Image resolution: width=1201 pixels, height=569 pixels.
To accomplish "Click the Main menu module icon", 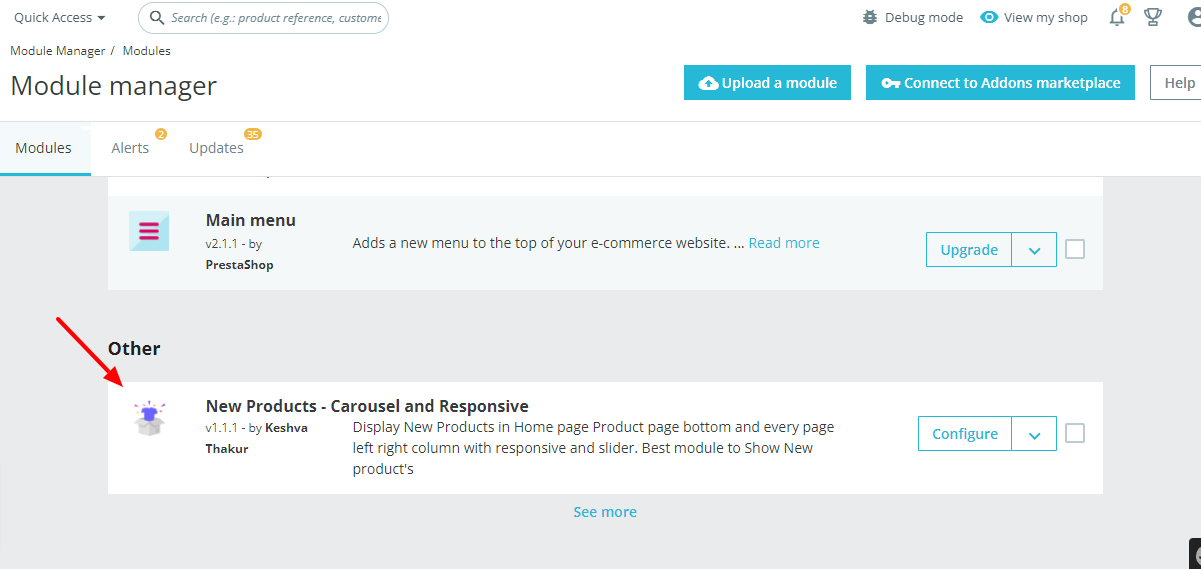I will click(x=149, y=231).
